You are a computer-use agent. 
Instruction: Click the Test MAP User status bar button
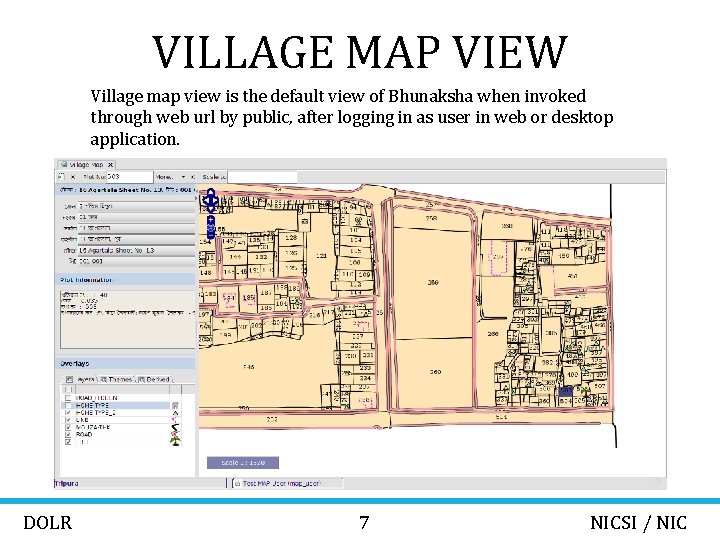287,483
